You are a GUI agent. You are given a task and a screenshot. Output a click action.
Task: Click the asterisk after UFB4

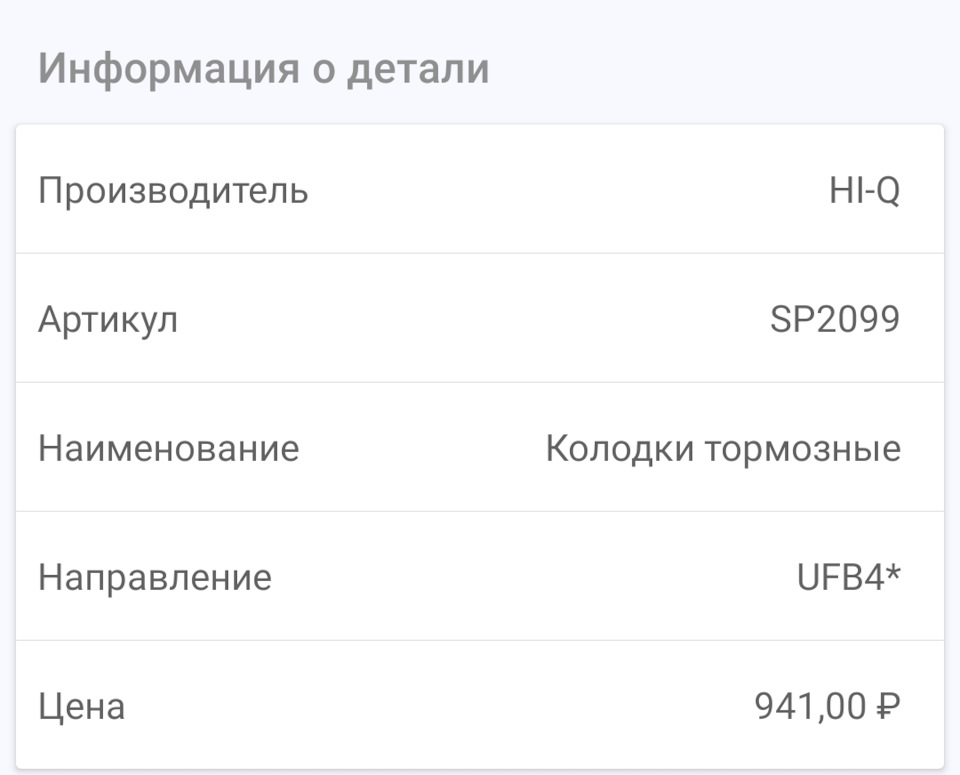[x=892, y=572]
